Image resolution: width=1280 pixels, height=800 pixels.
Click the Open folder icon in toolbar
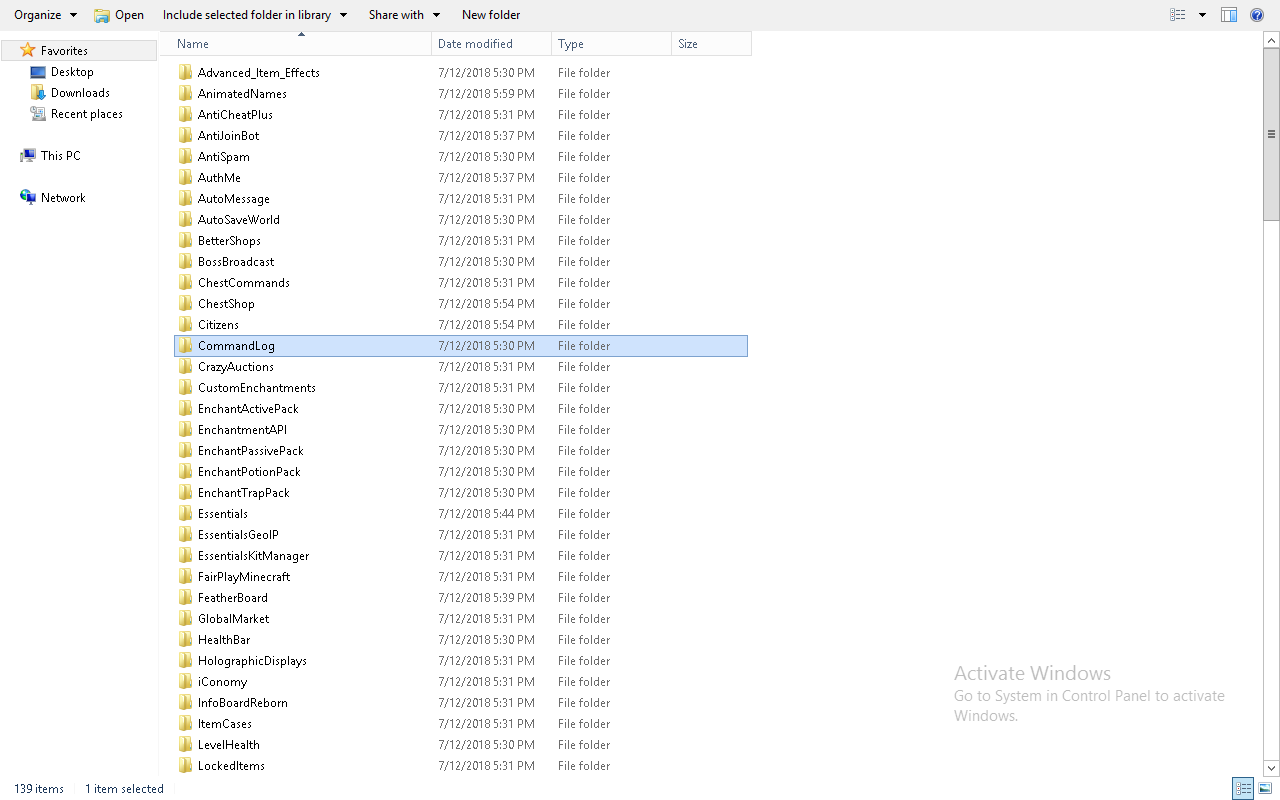click(102, 15)
